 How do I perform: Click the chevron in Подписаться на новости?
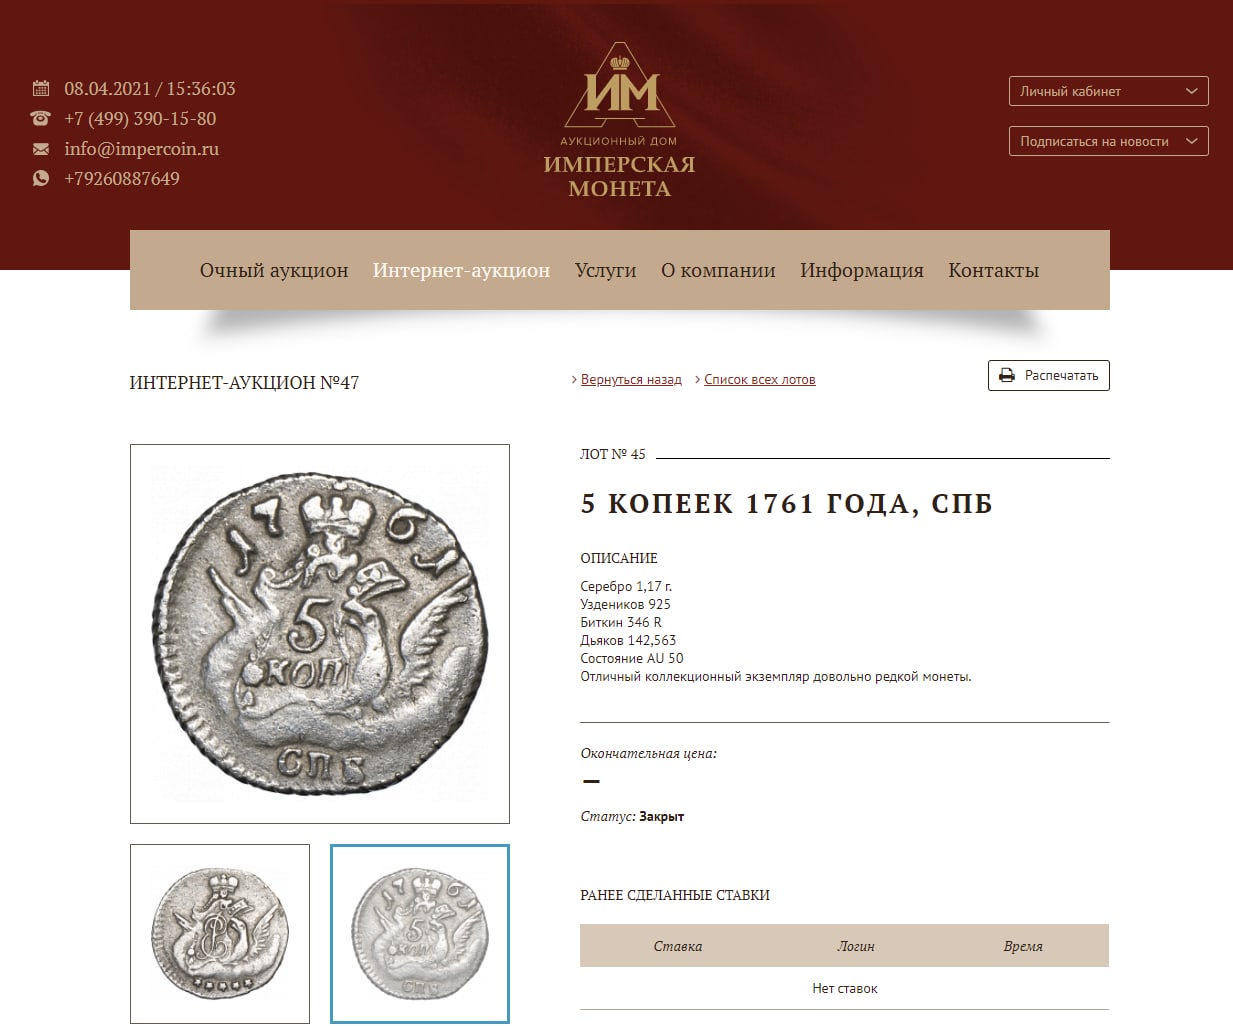click(1191, 141)
